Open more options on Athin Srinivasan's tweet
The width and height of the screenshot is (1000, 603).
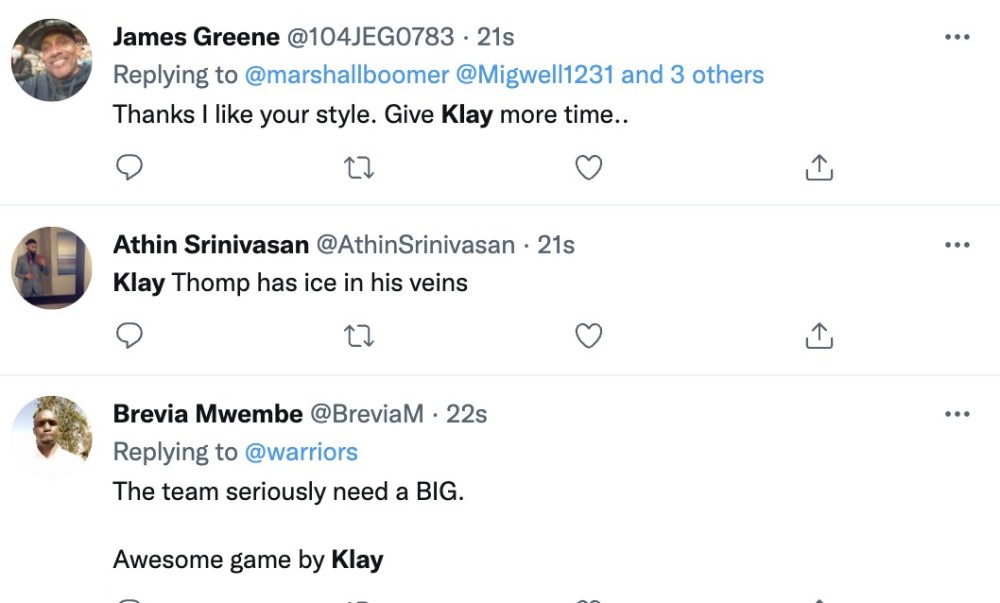[x=957, y=244]
